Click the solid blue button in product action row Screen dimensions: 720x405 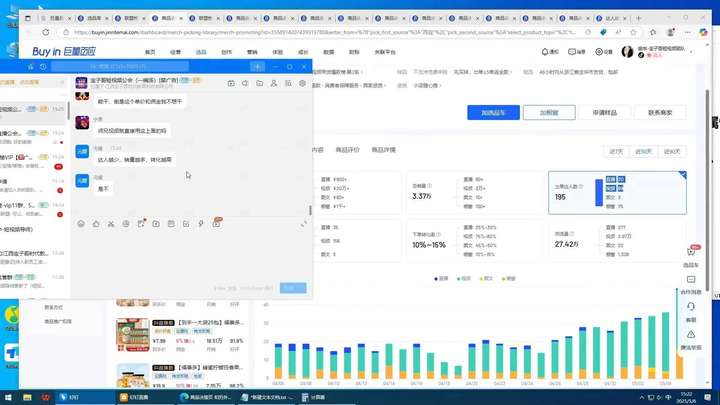(x=493, y=112)
